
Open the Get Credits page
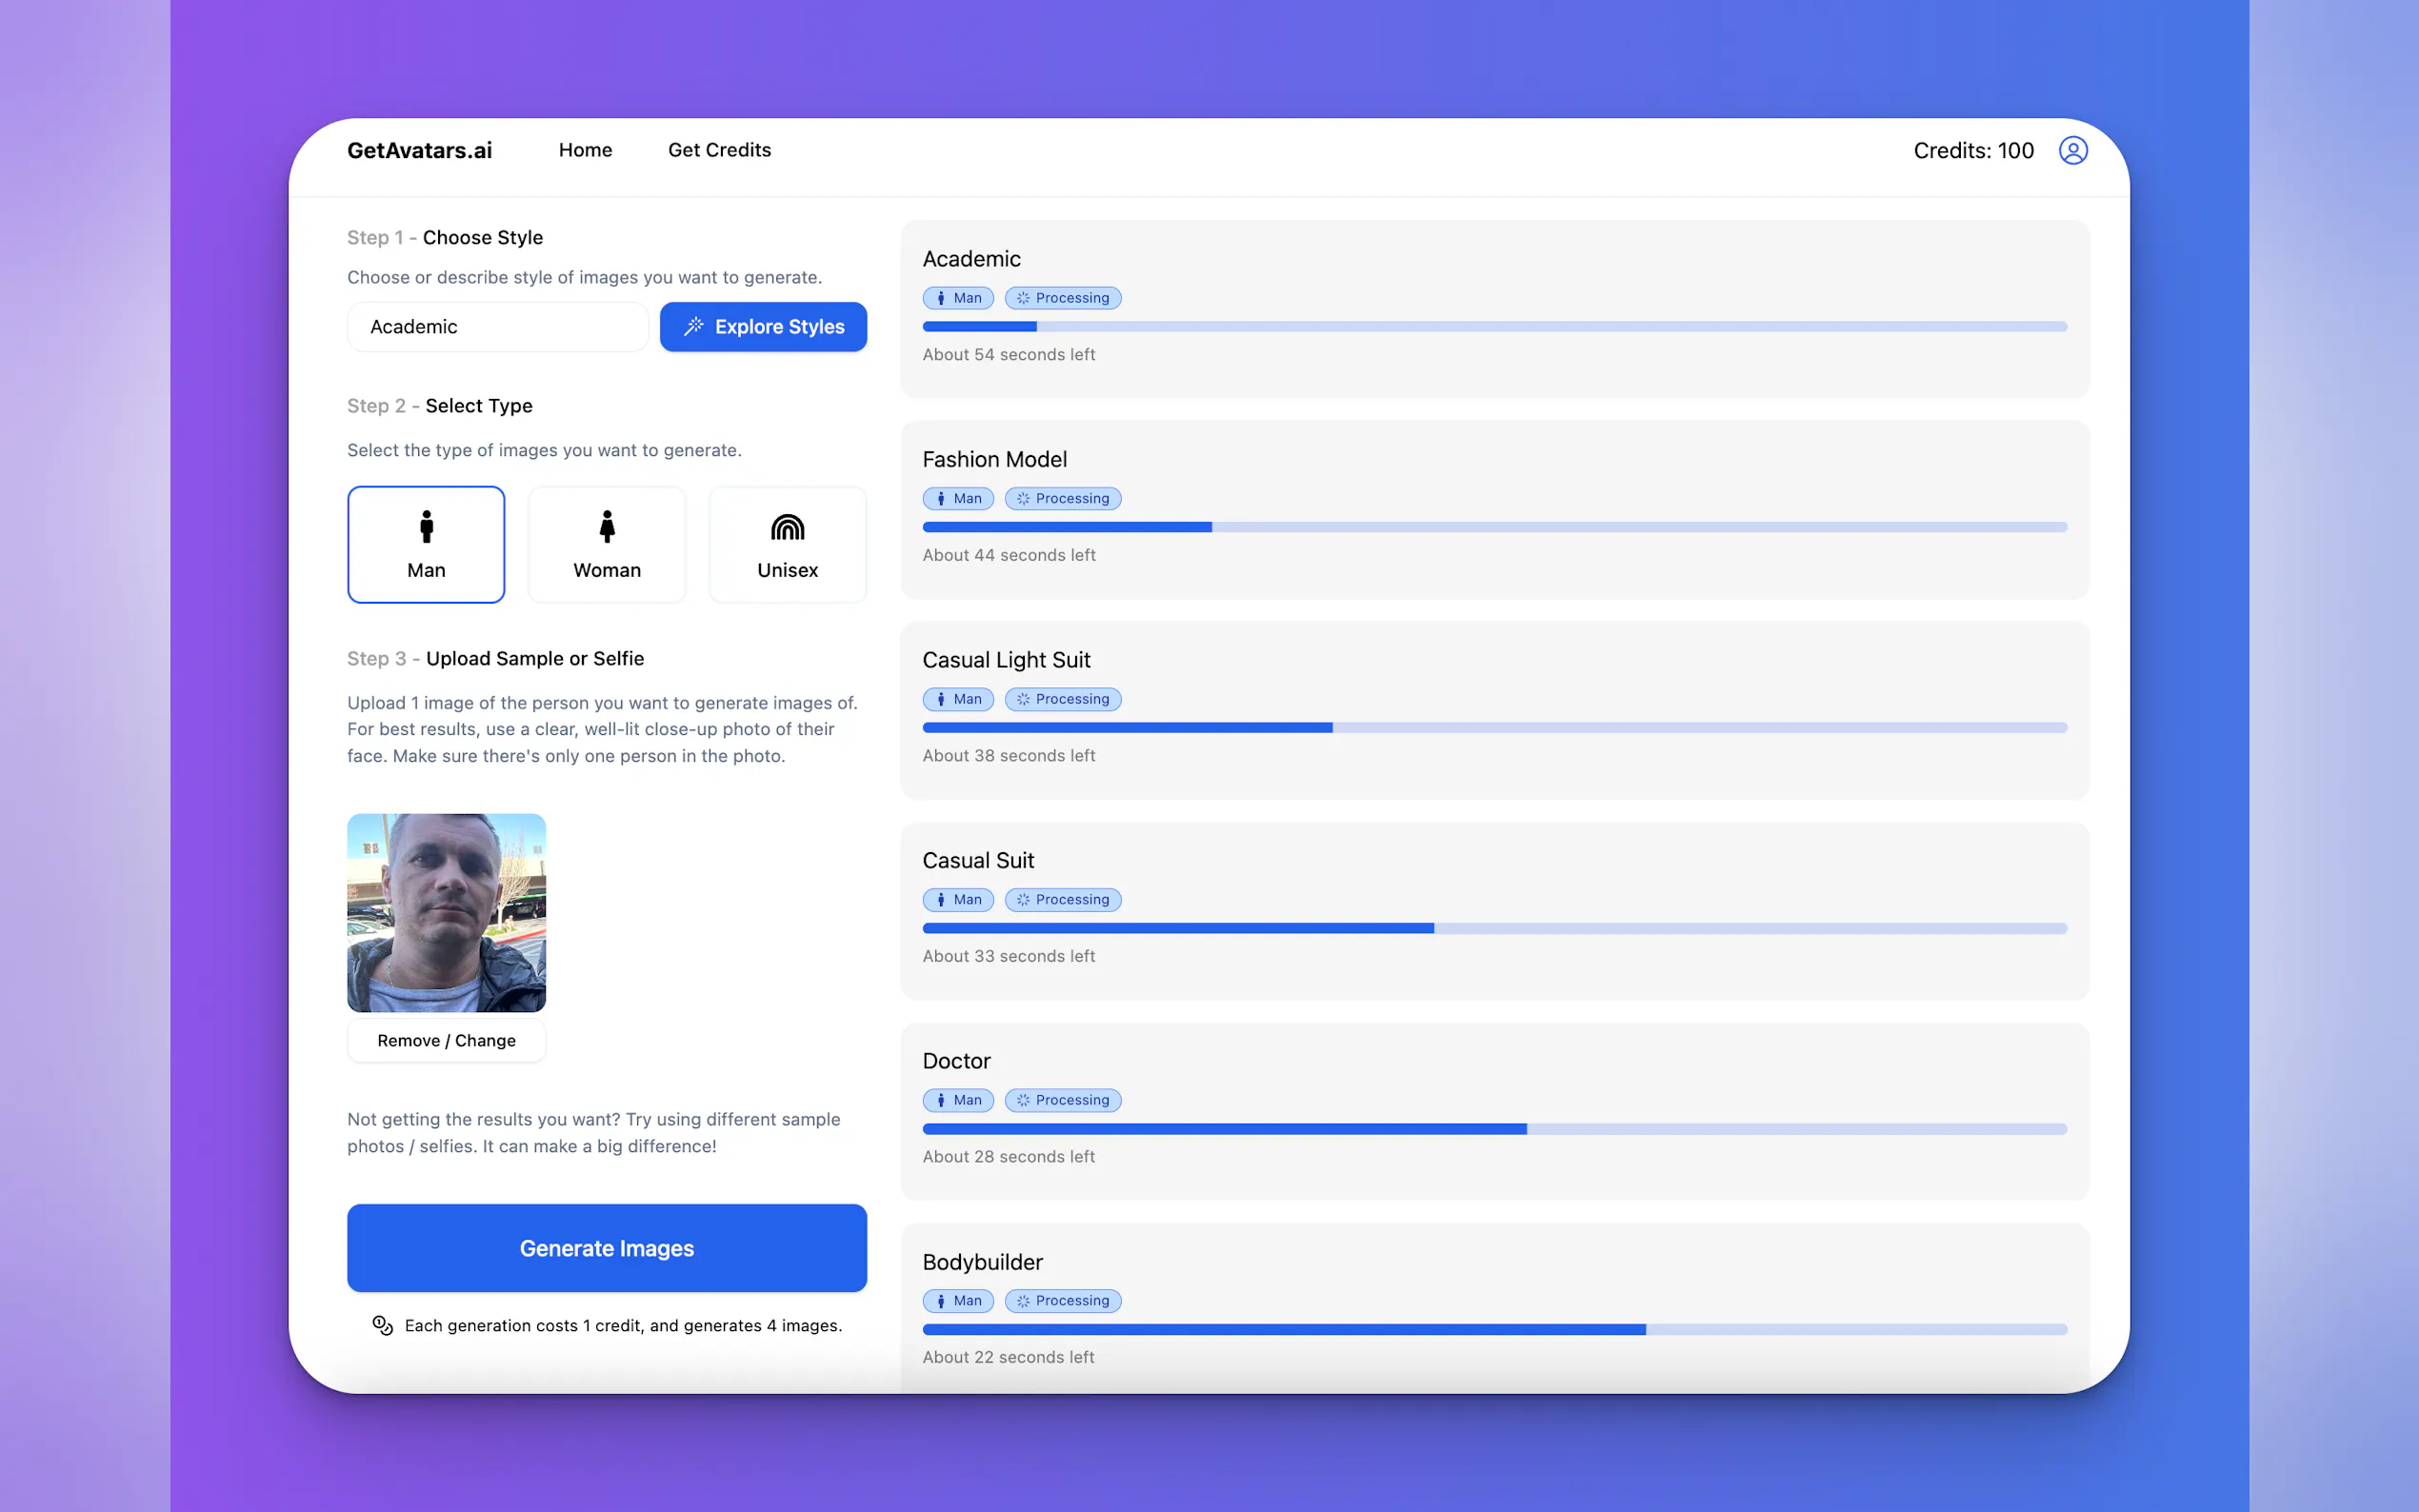[719, 150]
